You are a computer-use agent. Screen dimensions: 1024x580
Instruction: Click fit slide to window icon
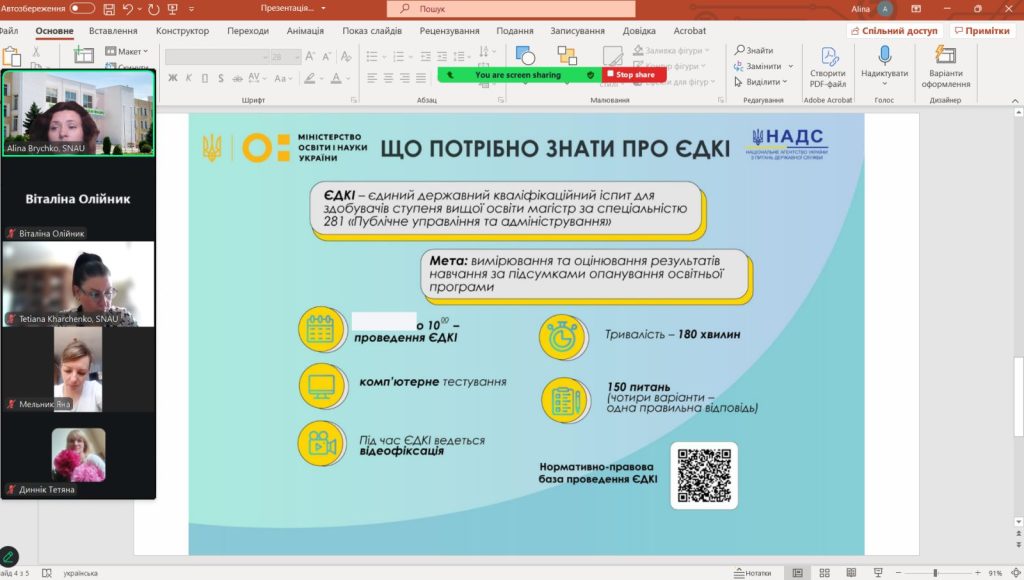pos(1013,573)
